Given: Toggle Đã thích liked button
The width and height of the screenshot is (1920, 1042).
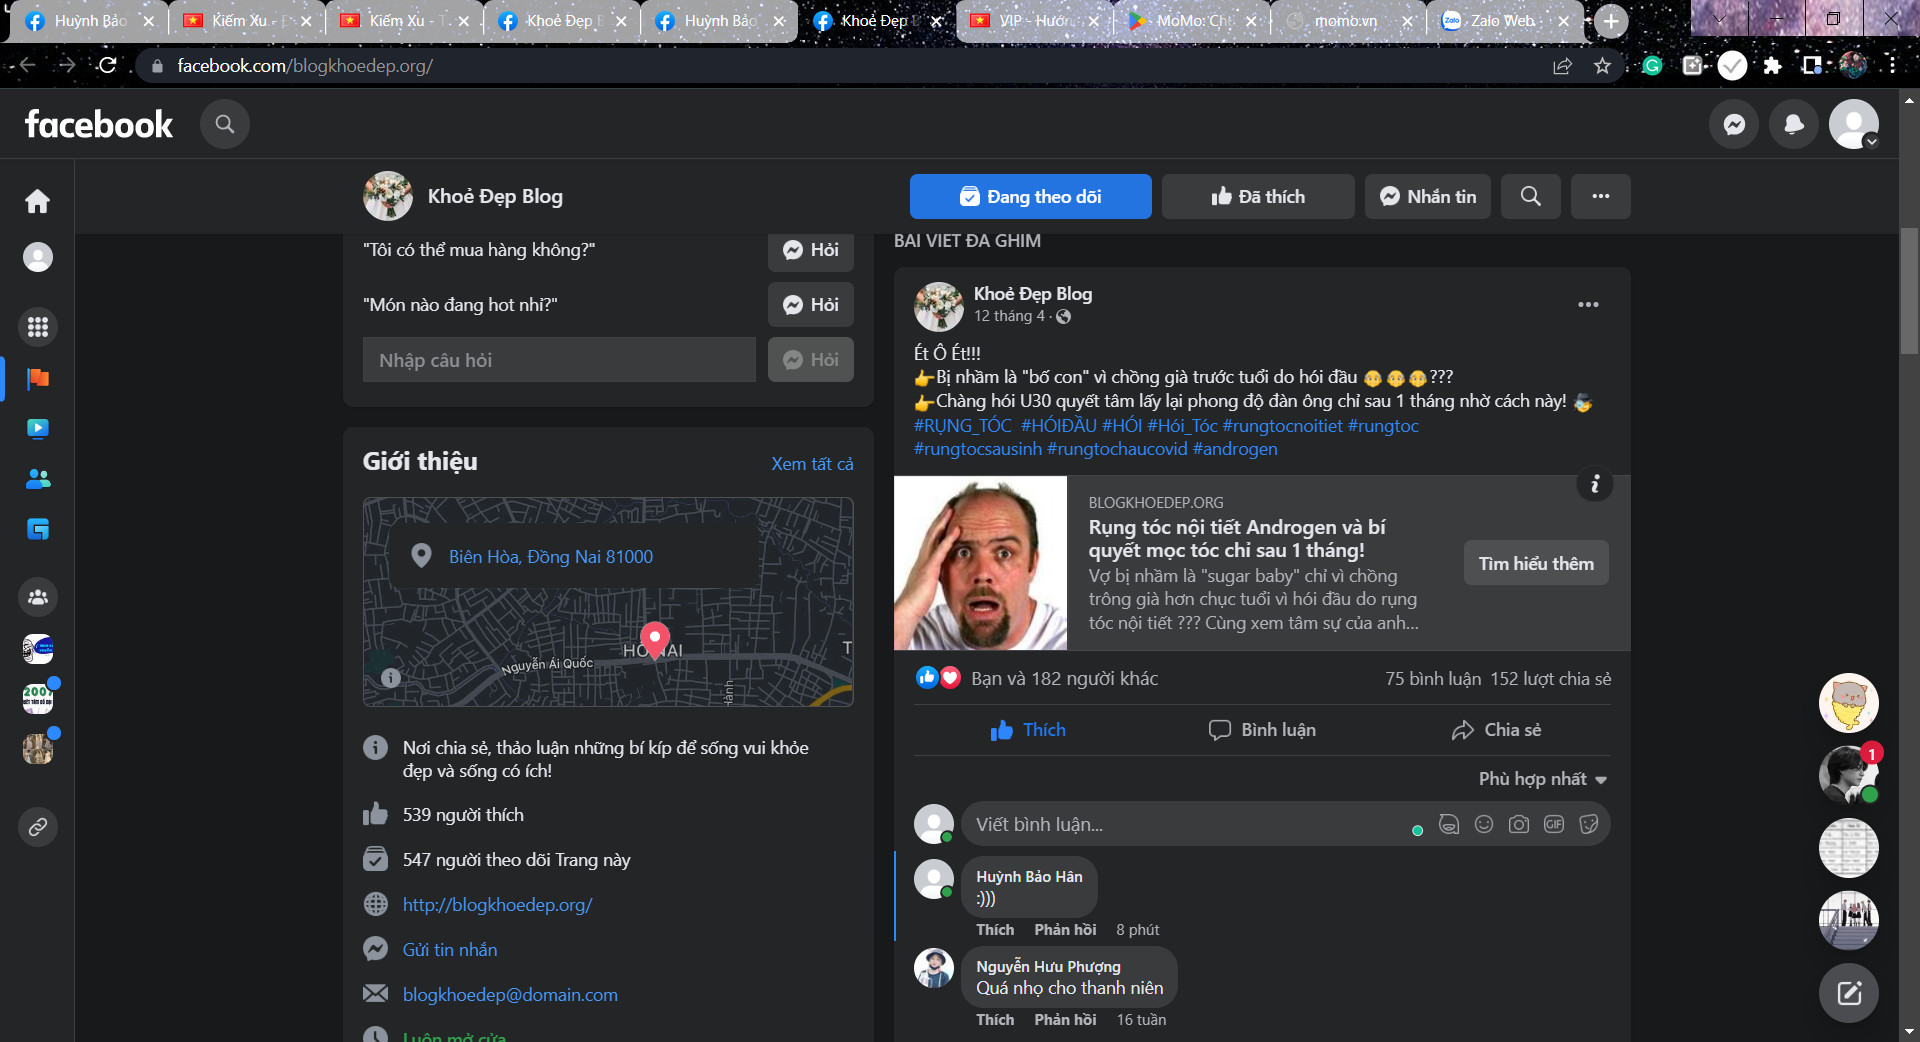Looking at the screenshot, I should (x=1258, y=196).
